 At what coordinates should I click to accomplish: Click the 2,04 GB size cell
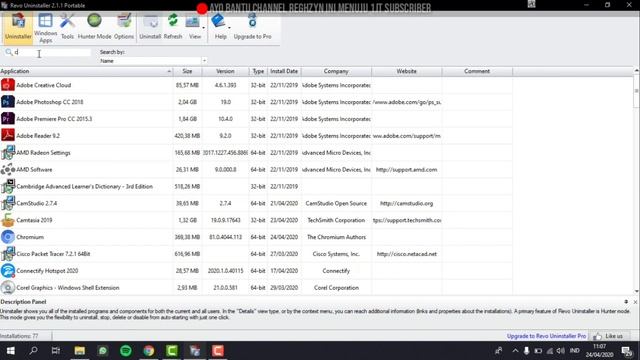point(187,102)
